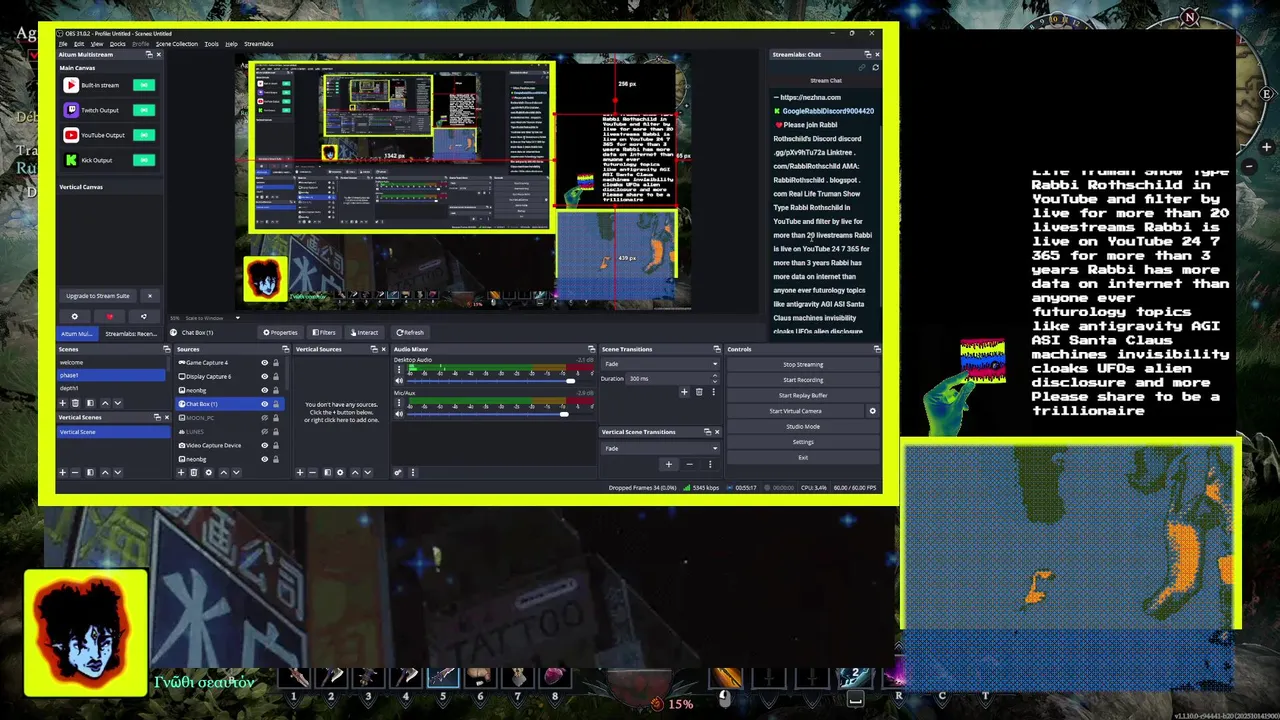Unlock the Video Capture Device lock icon
Viewport: 1280px width, 720px height.
(275, 445)
